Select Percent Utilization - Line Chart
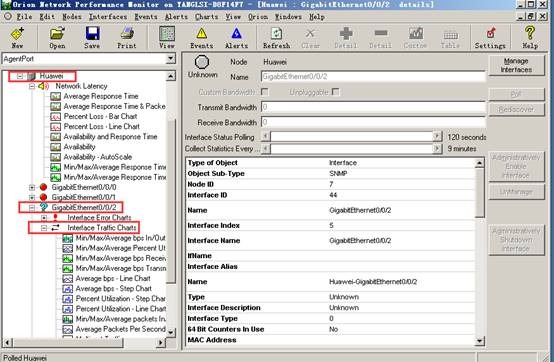The width and height of the screenshot is (554, 362). [x=120, y=309]
